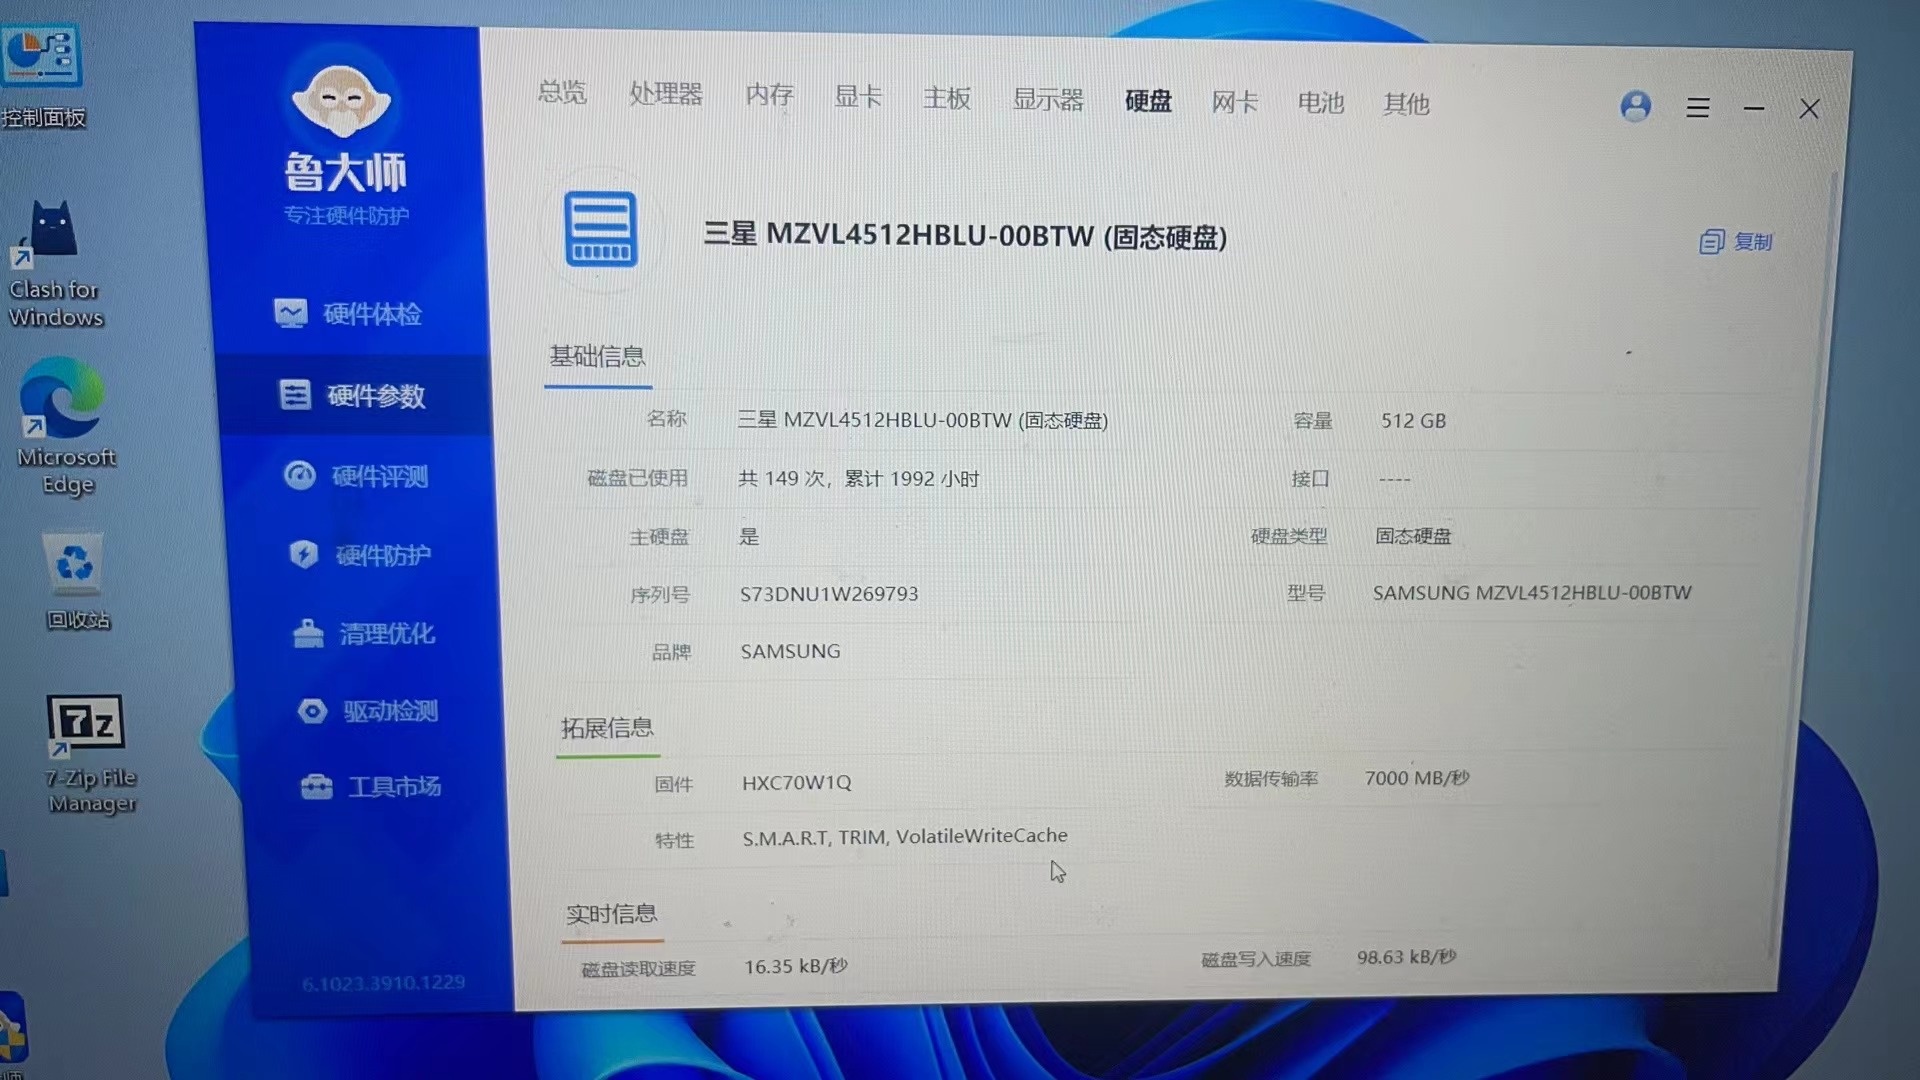
Task: Click the 拓展信息 section heading
Action: coord(607,728)
